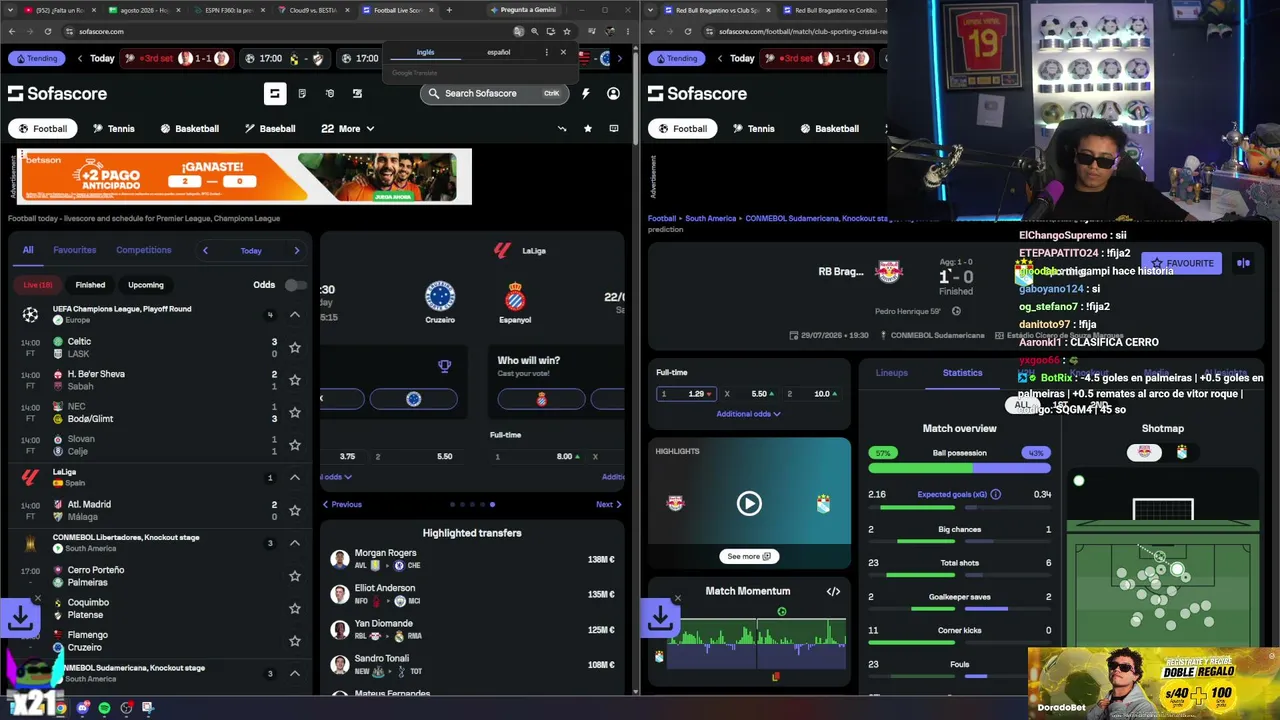Favourite the Atl. Madrid vs Málaga match
This screenshot has height=720, width=1280.
pos(295,510)
